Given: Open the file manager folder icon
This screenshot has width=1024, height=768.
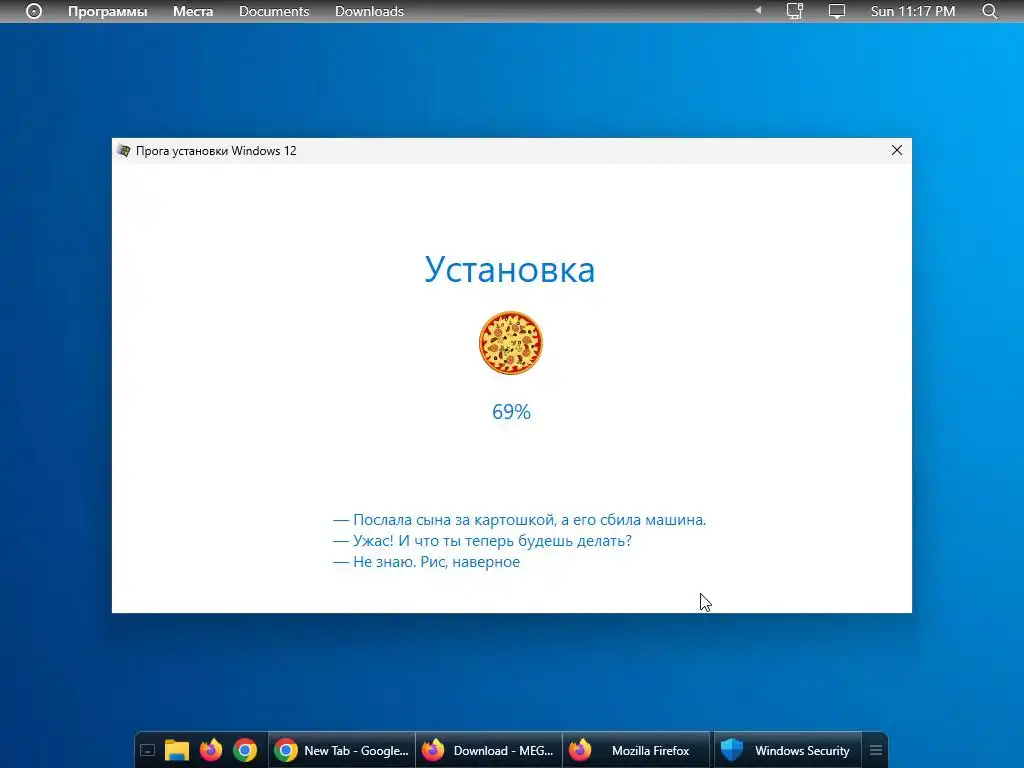Looking at the screenshot, I should tap(176, 750).
